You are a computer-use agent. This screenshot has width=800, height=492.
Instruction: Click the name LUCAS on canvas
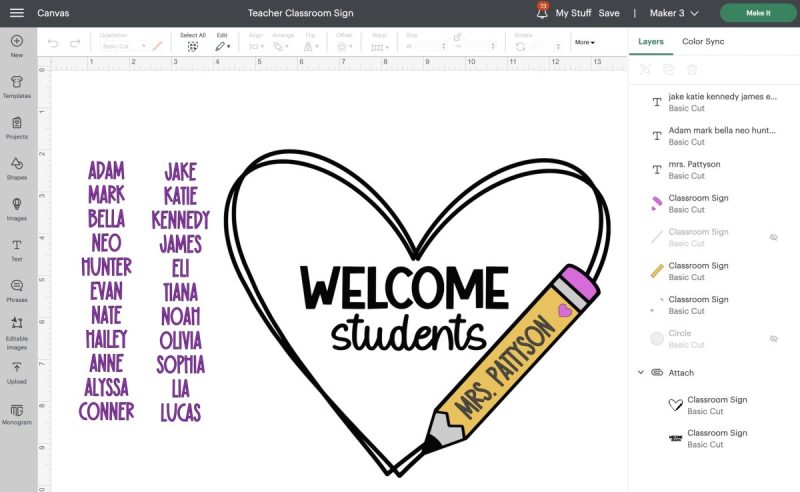pos(181,412)
